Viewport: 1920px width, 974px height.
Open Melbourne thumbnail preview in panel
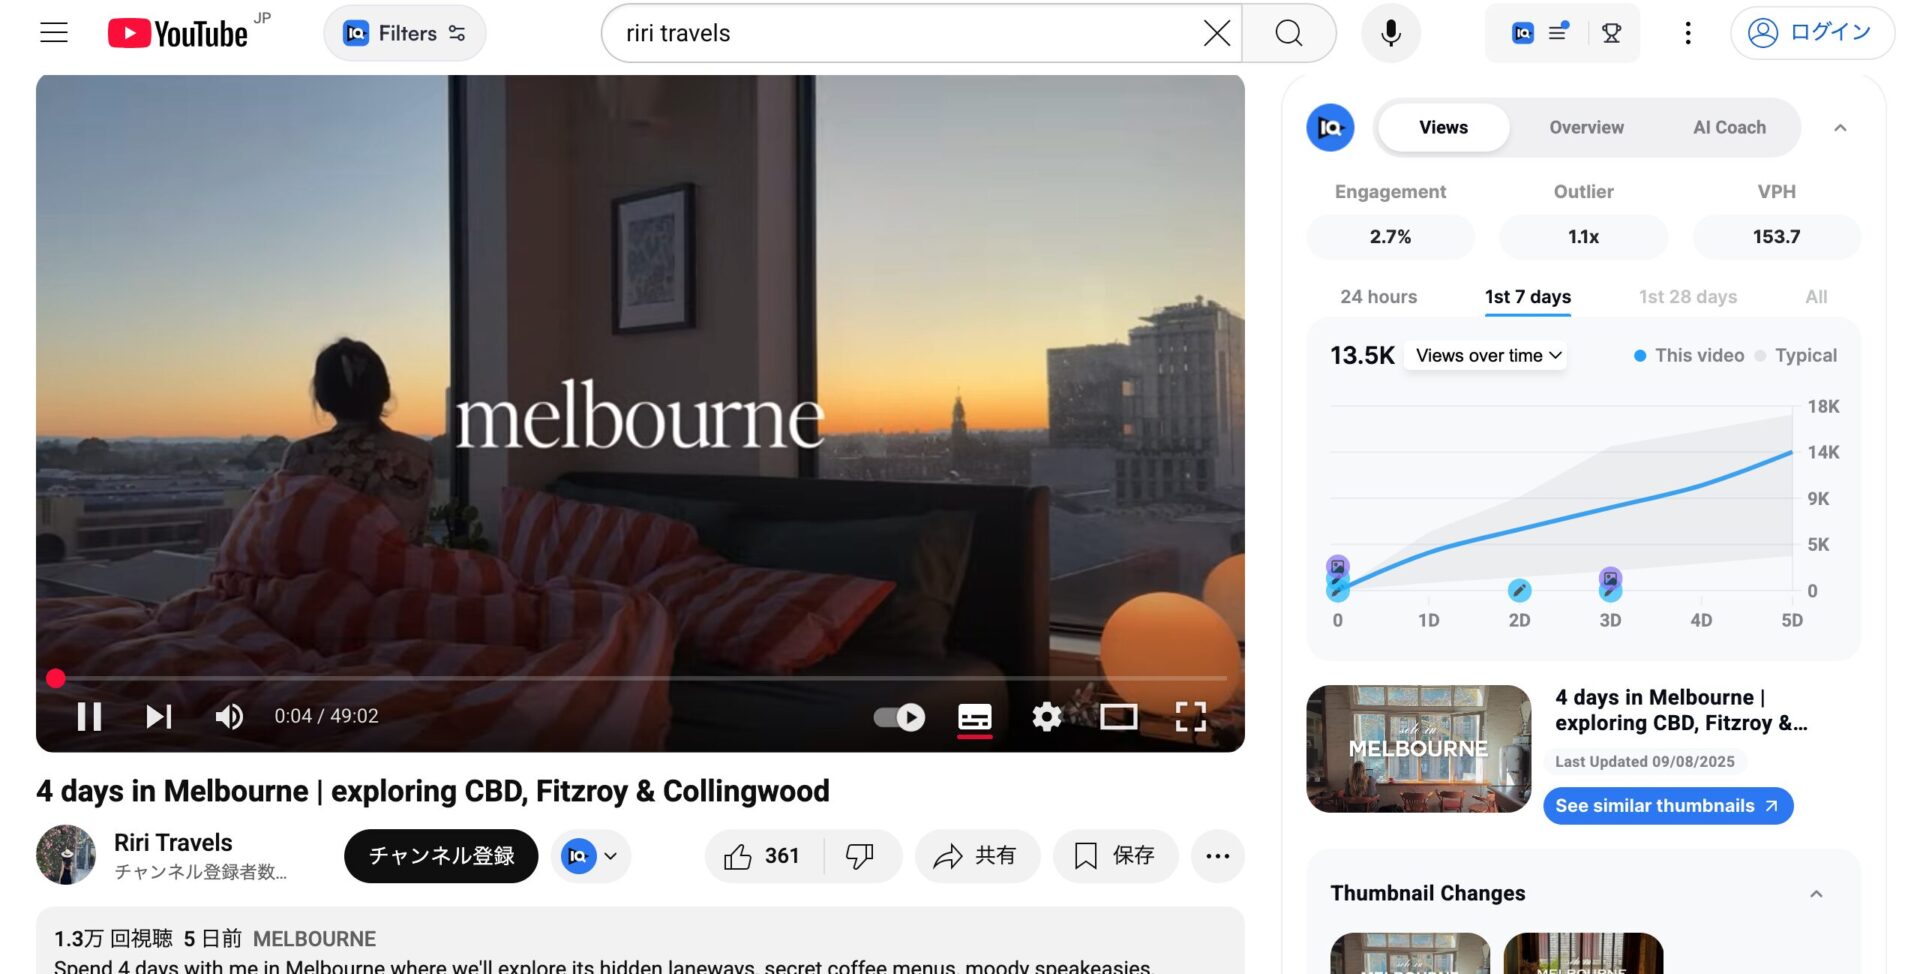tap(1418, 748)
